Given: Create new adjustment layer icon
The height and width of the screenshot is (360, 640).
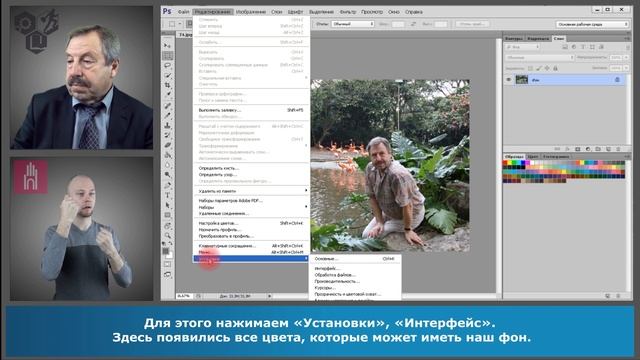Looking at the screenshot, I should click(x=588, y=149).
